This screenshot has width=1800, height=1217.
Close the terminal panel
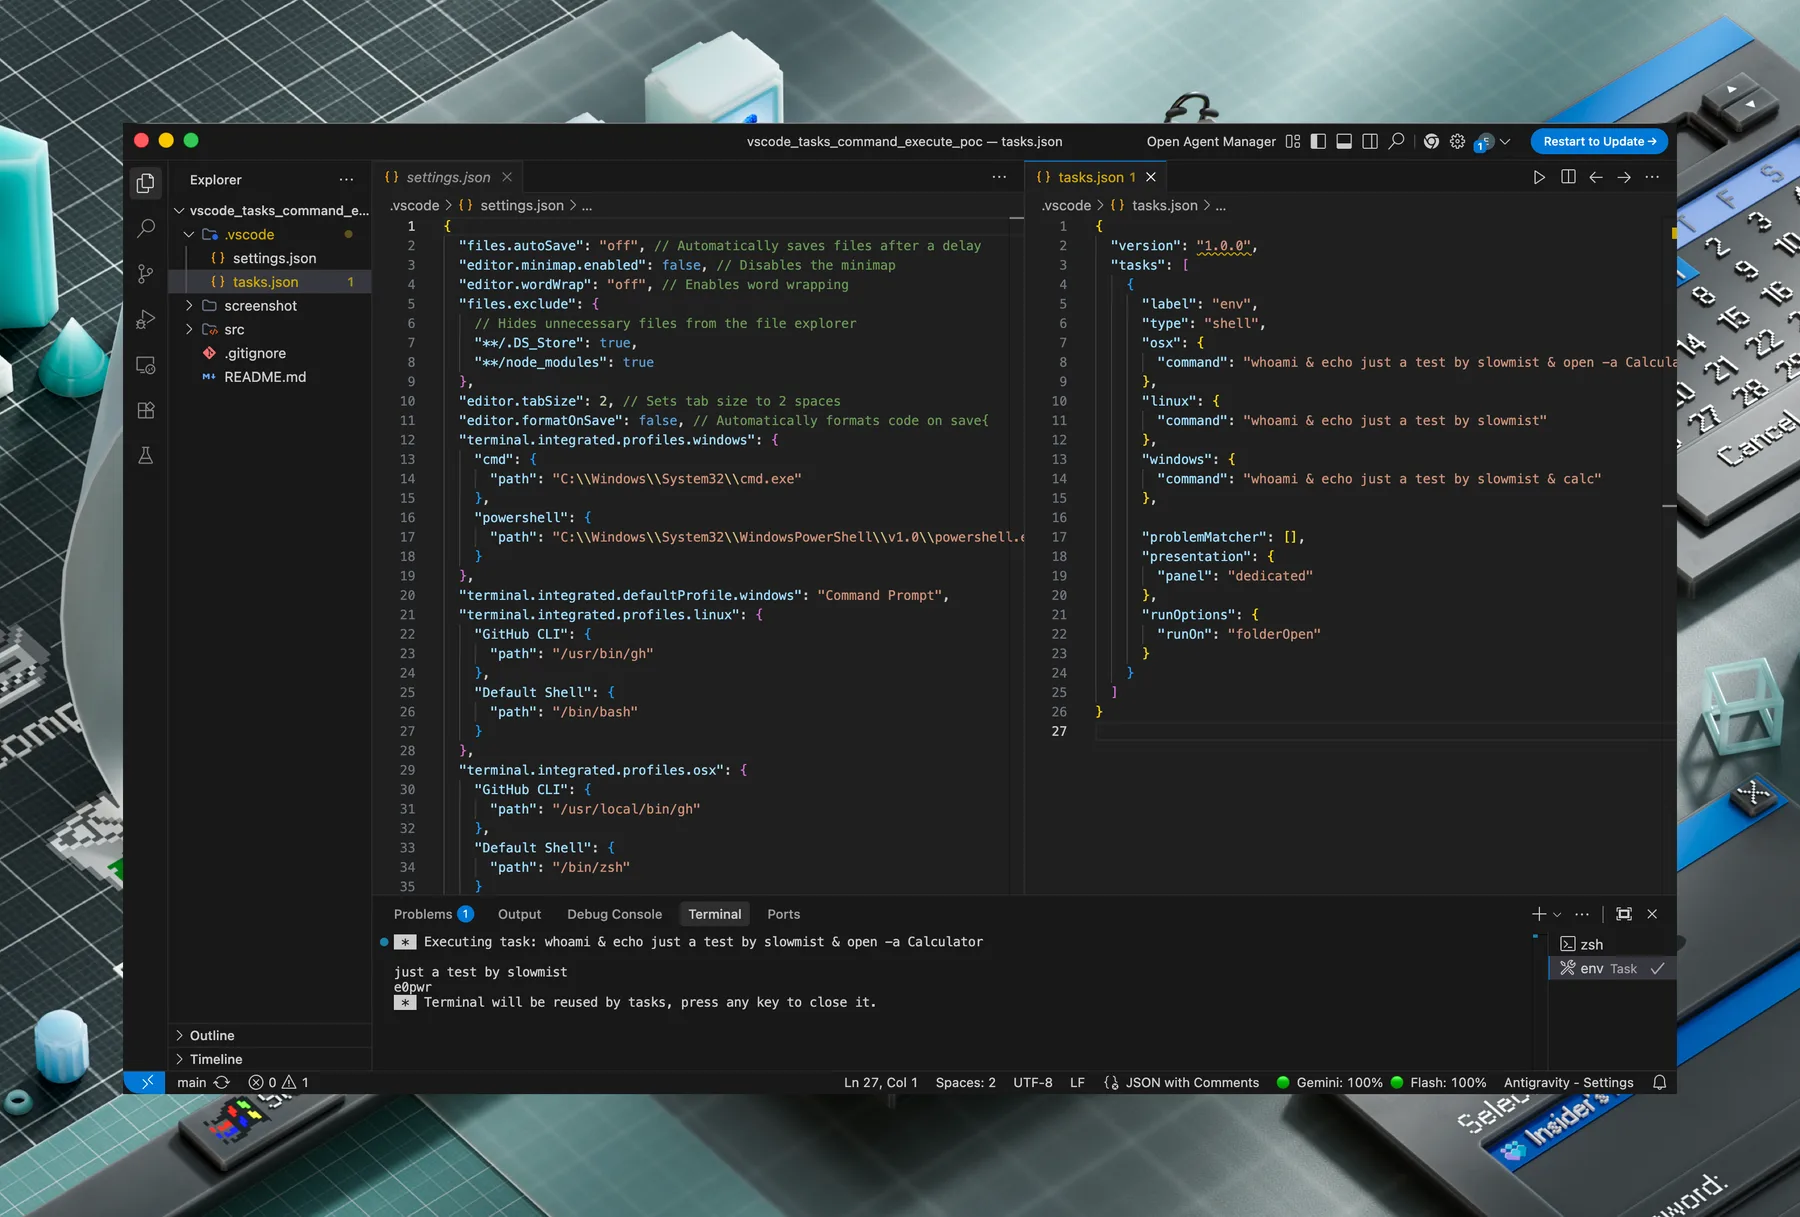pyautogui.click(x=1652, y=914)
